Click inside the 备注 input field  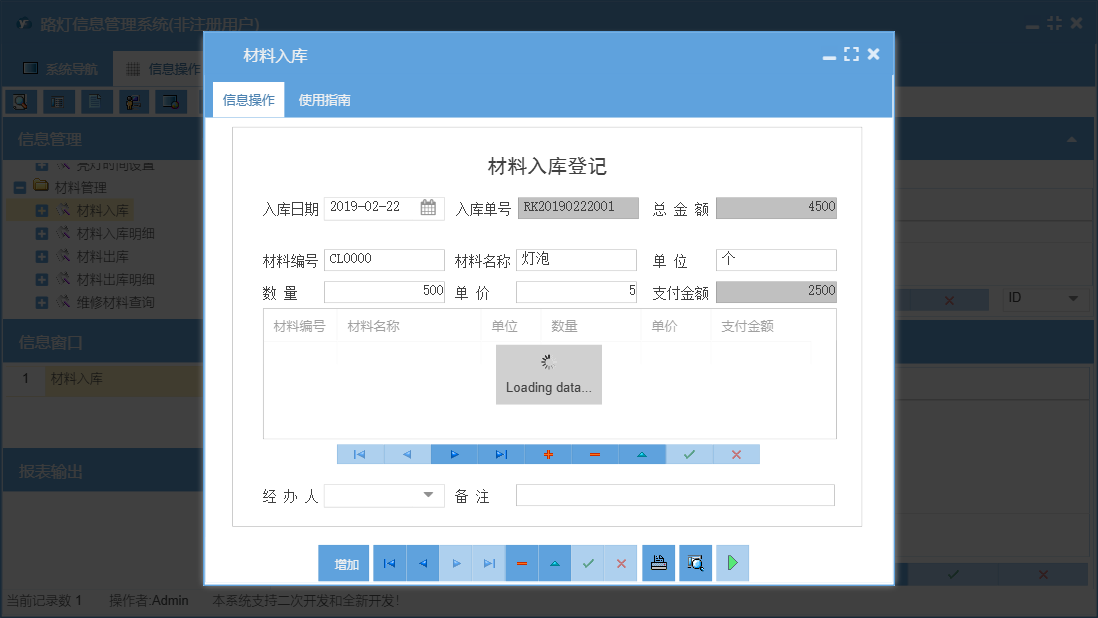pyautogui.click(x=675, y=494)
